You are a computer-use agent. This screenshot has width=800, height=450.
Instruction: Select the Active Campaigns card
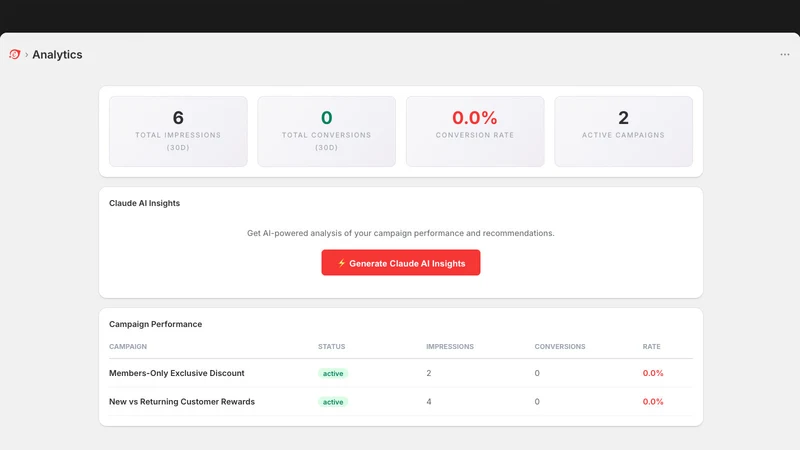pyautogui.click(x=623, y=132)
